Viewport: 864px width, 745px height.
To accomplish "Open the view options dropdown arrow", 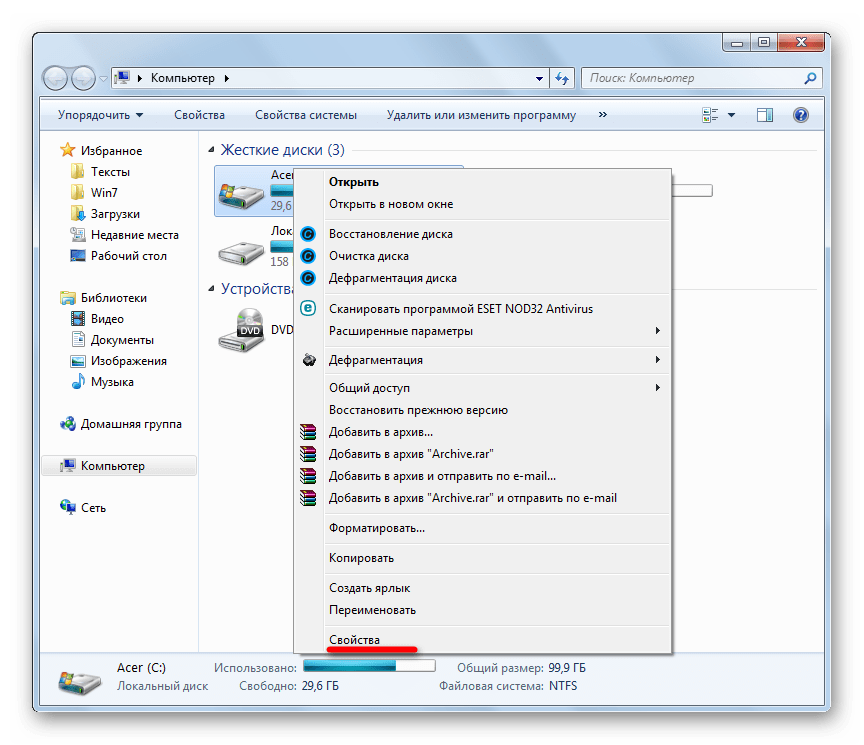I will click(732, 115).
